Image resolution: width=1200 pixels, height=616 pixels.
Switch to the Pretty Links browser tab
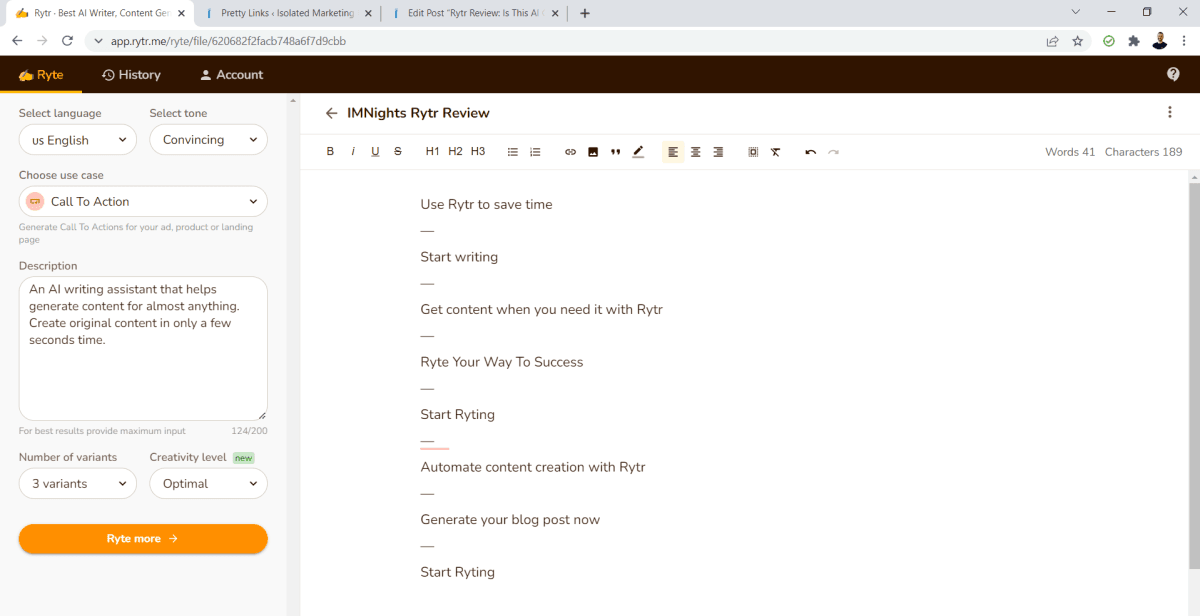[287, 13]
